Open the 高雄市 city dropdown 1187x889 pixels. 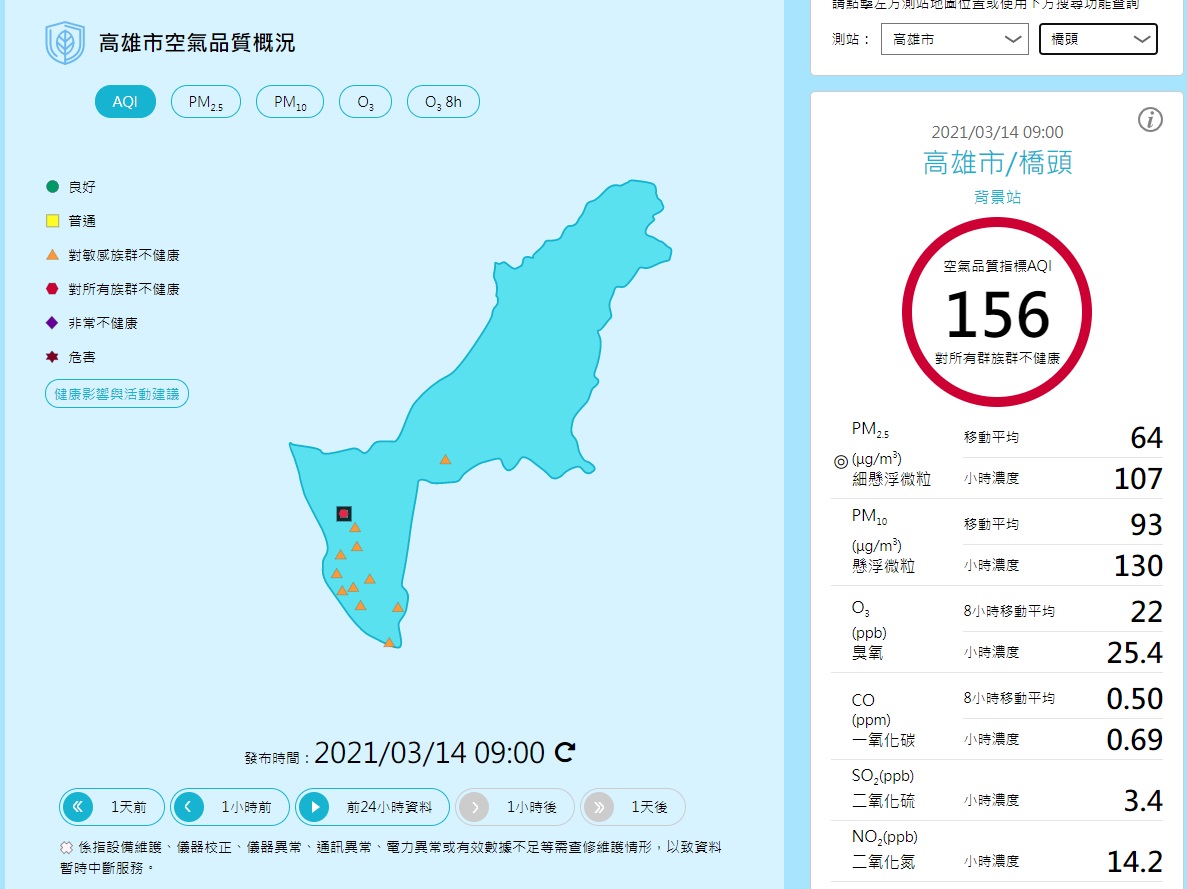(x=955, y=39)
